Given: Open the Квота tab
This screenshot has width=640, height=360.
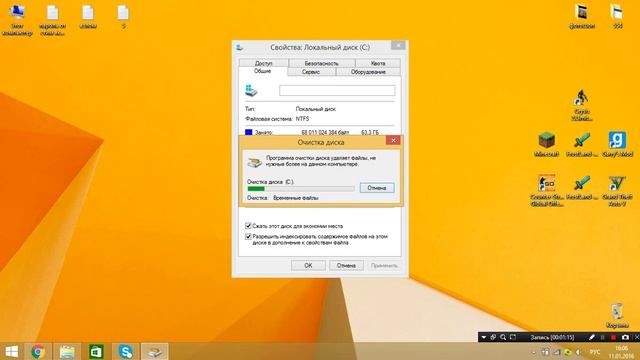Looking at the screenshot, I should pyautogui.click(x=378, y=63).
